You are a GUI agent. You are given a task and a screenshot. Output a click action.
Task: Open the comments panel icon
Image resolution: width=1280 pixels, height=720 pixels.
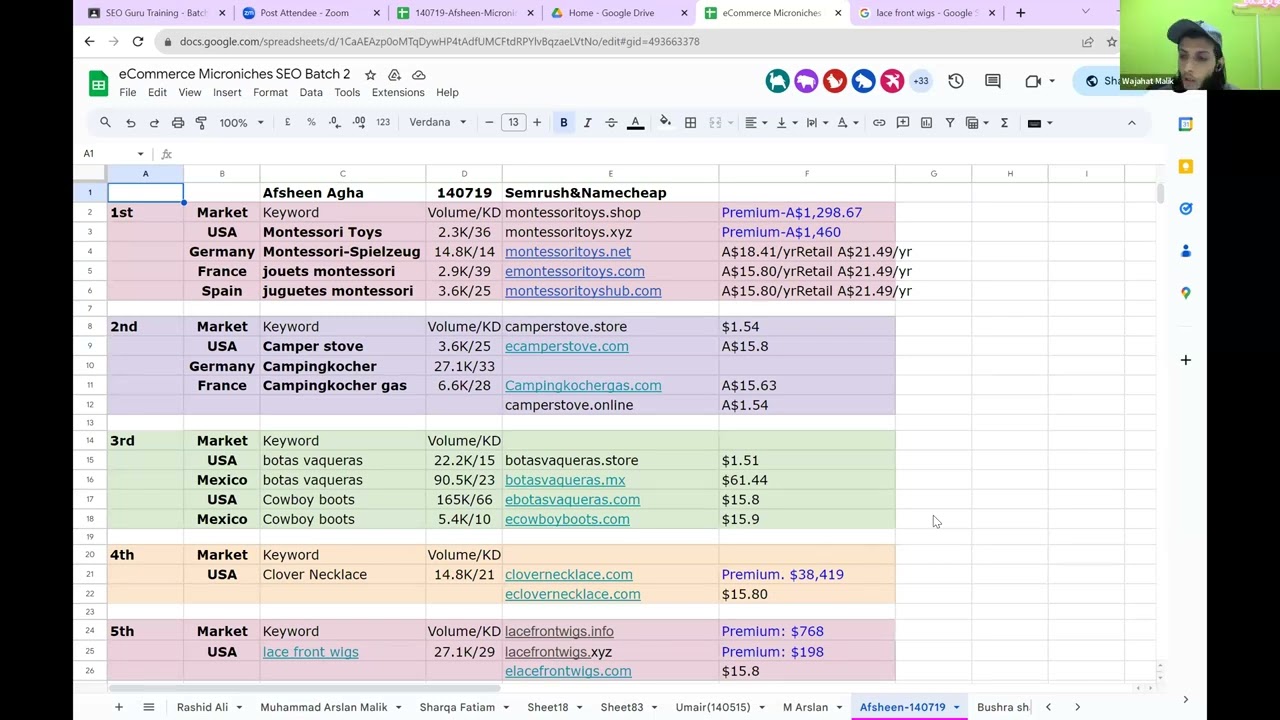(x=993, y=81)
